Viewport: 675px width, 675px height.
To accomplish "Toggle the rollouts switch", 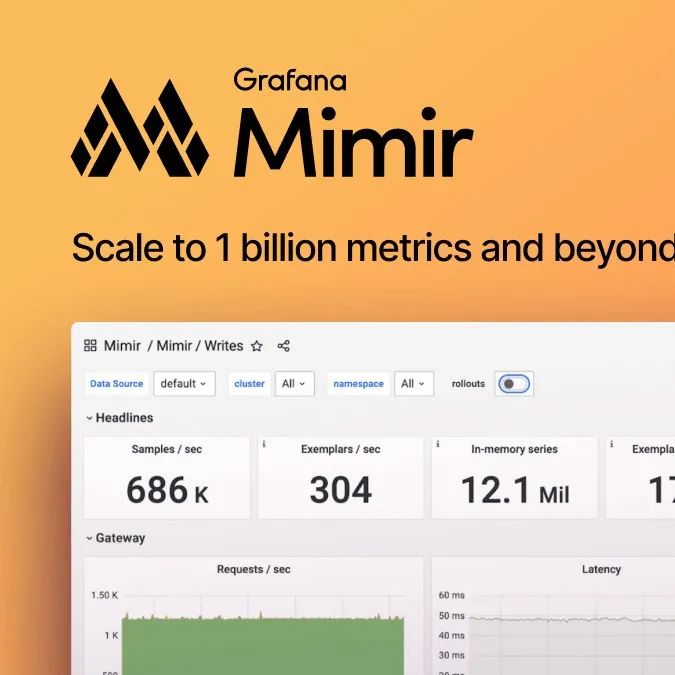I will pyautogui.click(x=514, y=384).
